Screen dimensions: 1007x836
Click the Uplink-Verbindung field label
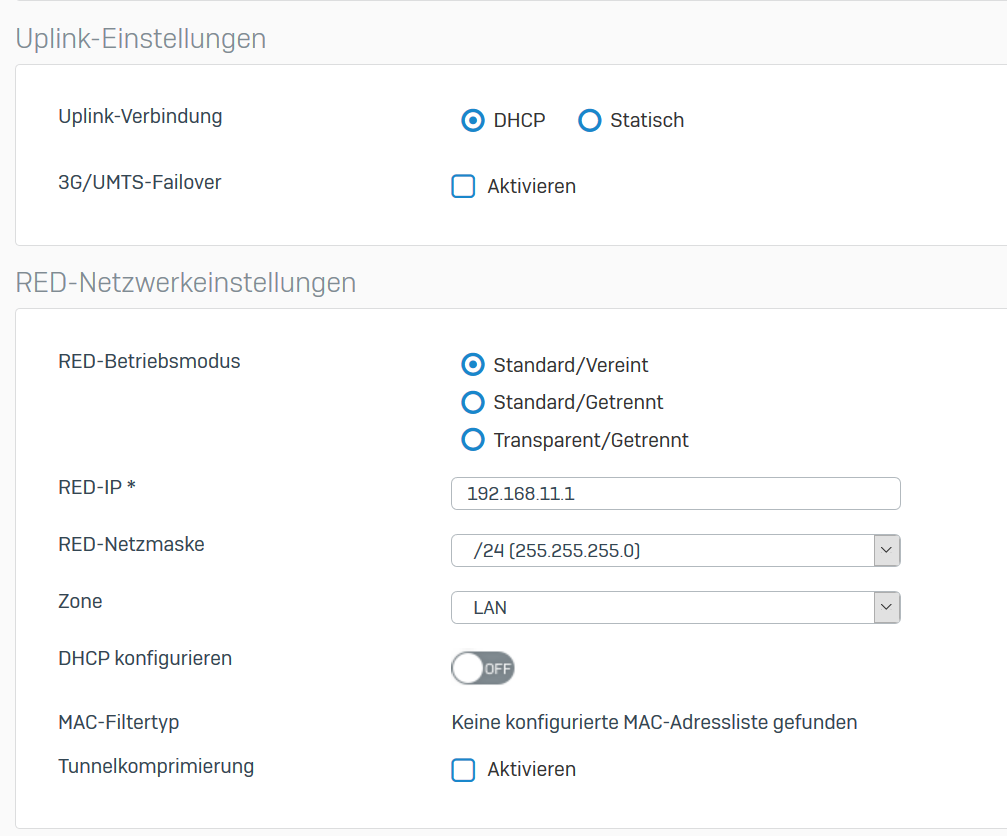click(140, 116)
